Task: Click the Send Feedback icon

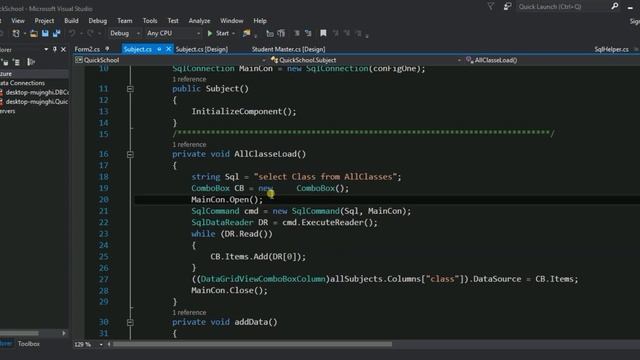Action: [507, 7]
